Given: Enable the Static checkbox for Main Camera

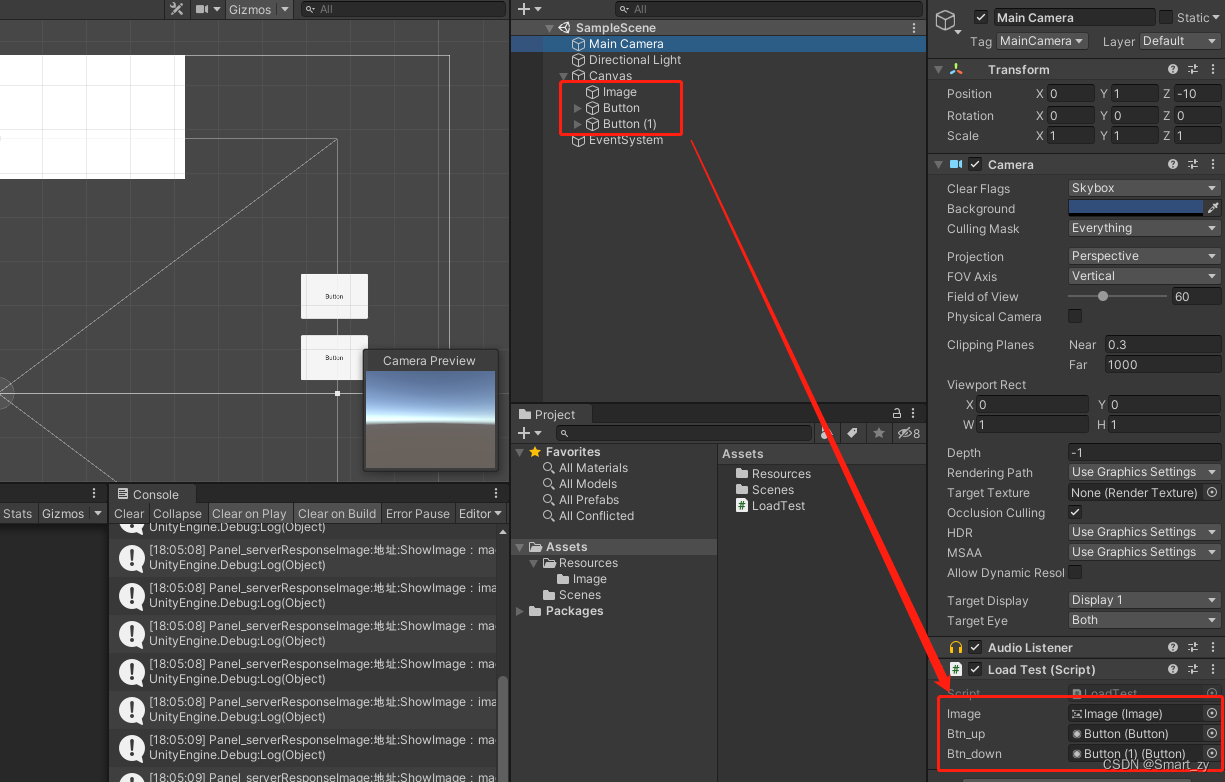Looking at the screenshot, I should tap(1166, 17).
